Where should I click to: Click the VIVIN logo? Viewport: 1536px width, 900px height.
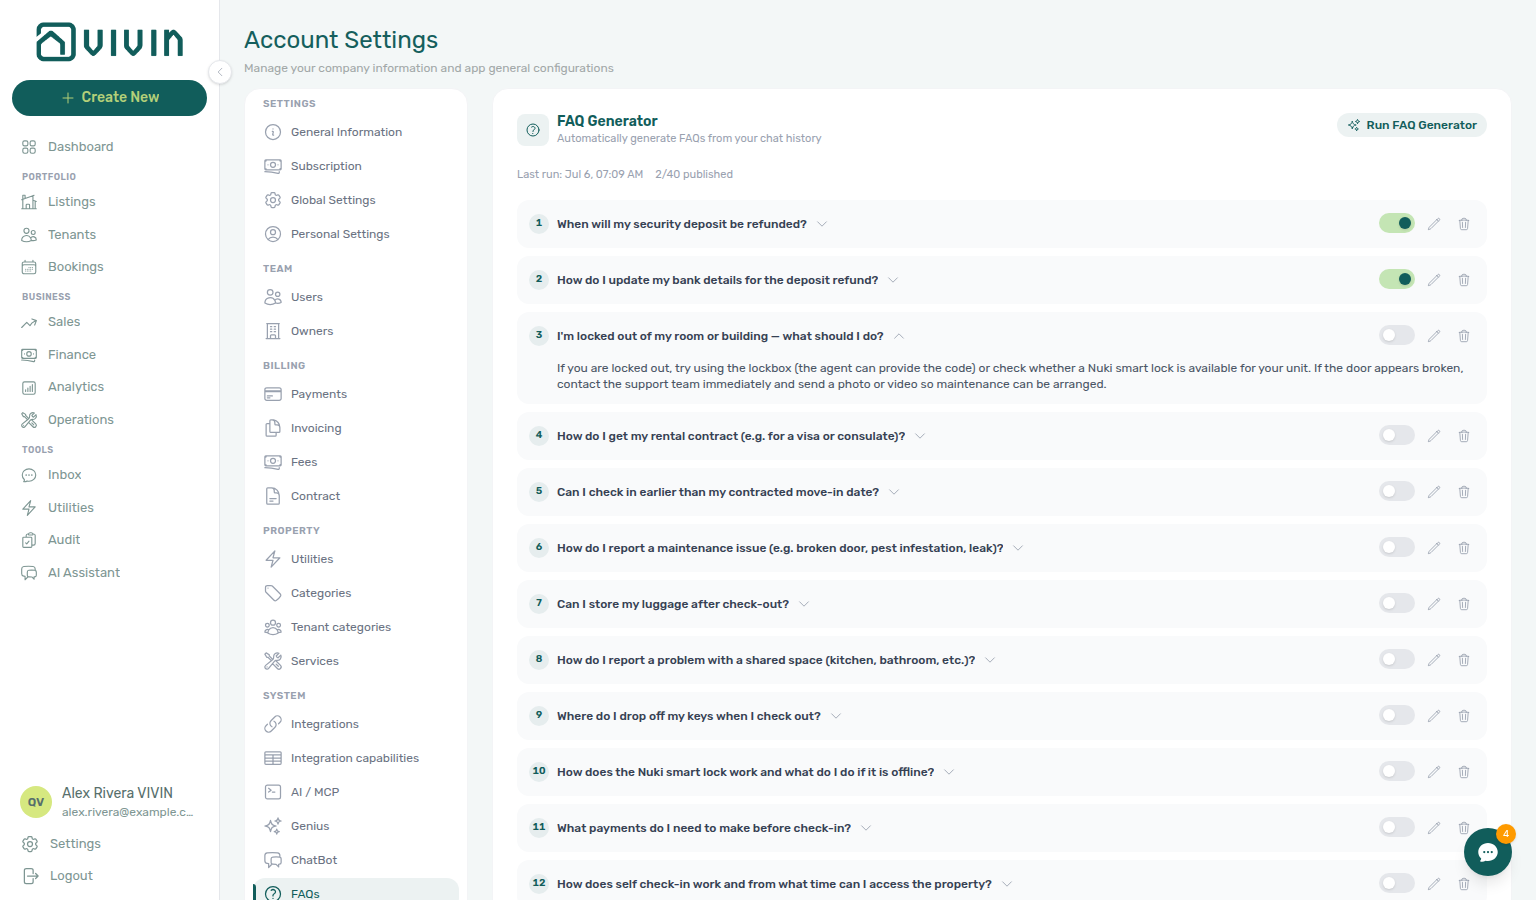[110, 42]
